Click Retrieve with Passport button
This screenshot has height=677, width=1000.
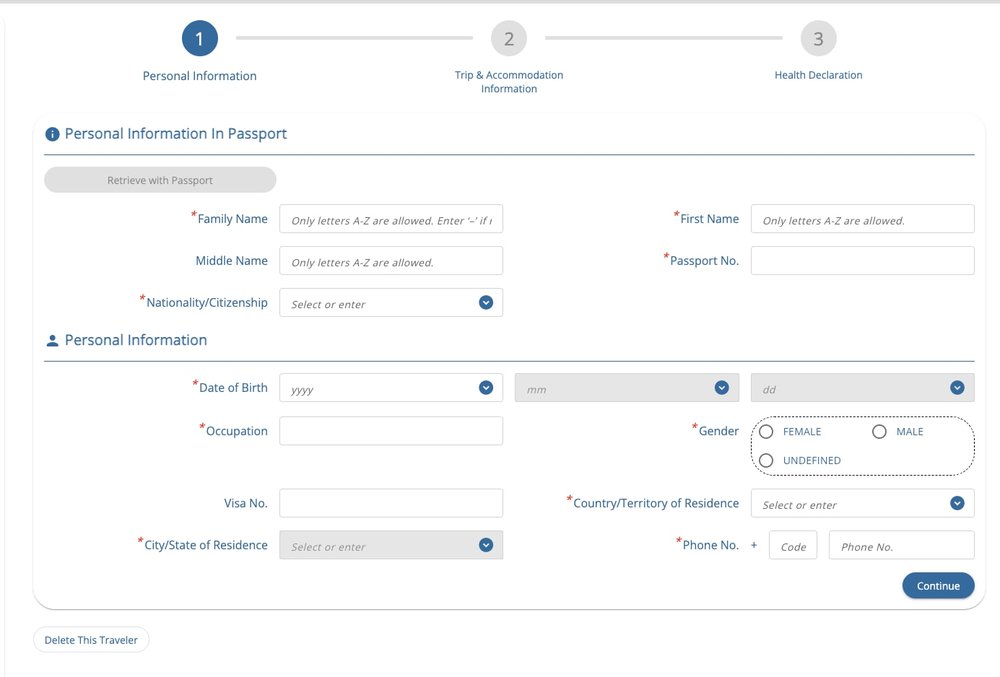click(x=160, y=180)
